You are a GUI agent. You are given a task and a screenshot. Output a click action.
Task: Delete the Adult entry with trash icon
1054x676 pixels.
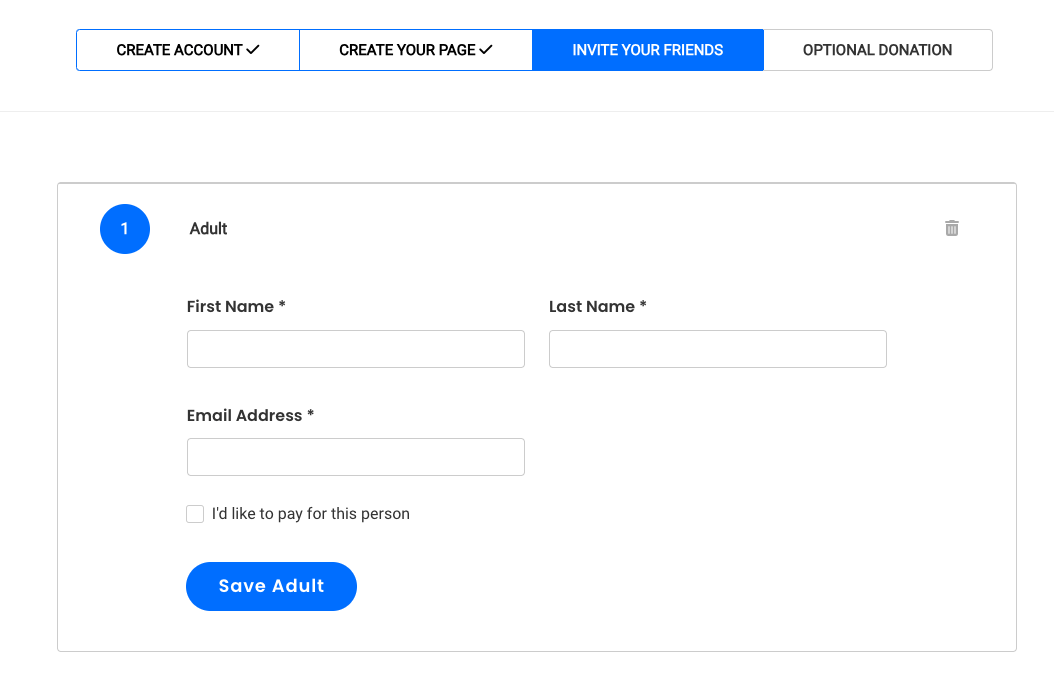(x=952, y=228)
